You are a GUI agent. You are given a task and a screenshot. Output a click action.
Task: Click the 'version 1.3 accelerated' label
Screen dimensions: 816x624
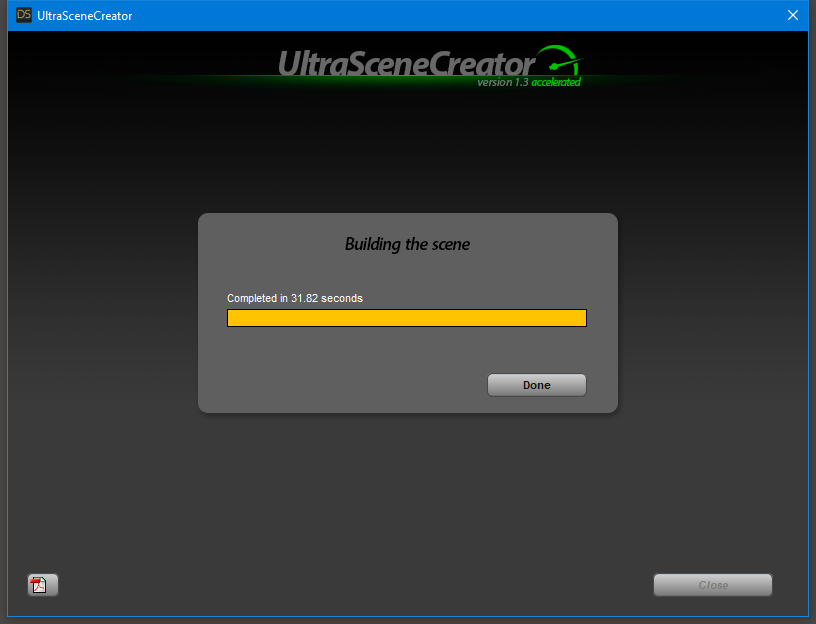(529, 82)
